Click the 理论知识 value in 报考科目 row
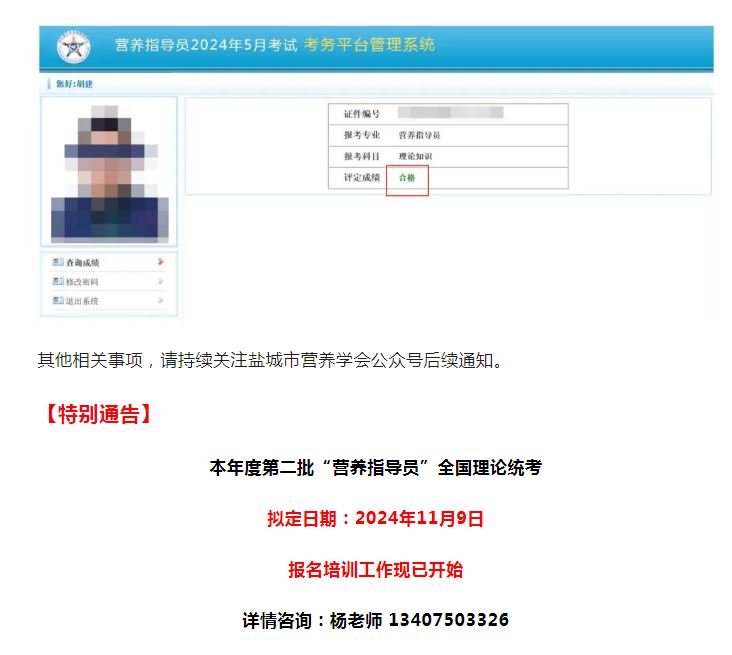The height and width of the screenshot is (655, 732). coord(415,156)
